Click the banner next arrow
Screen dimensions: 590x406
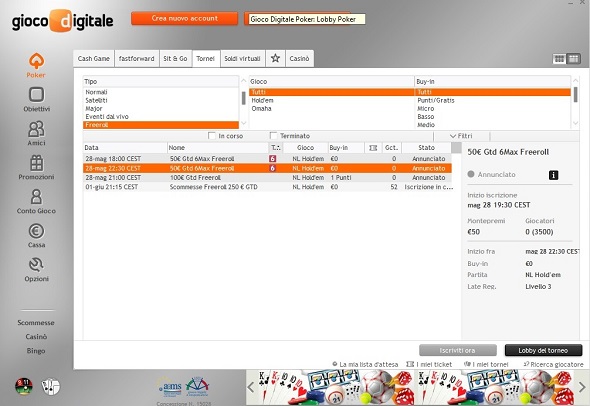coord(582,387)
